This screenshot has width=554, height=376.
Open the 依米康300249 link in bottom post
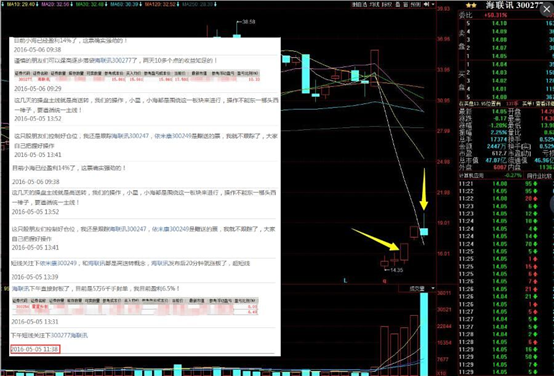pyautogui.click(x=58, y=263)
